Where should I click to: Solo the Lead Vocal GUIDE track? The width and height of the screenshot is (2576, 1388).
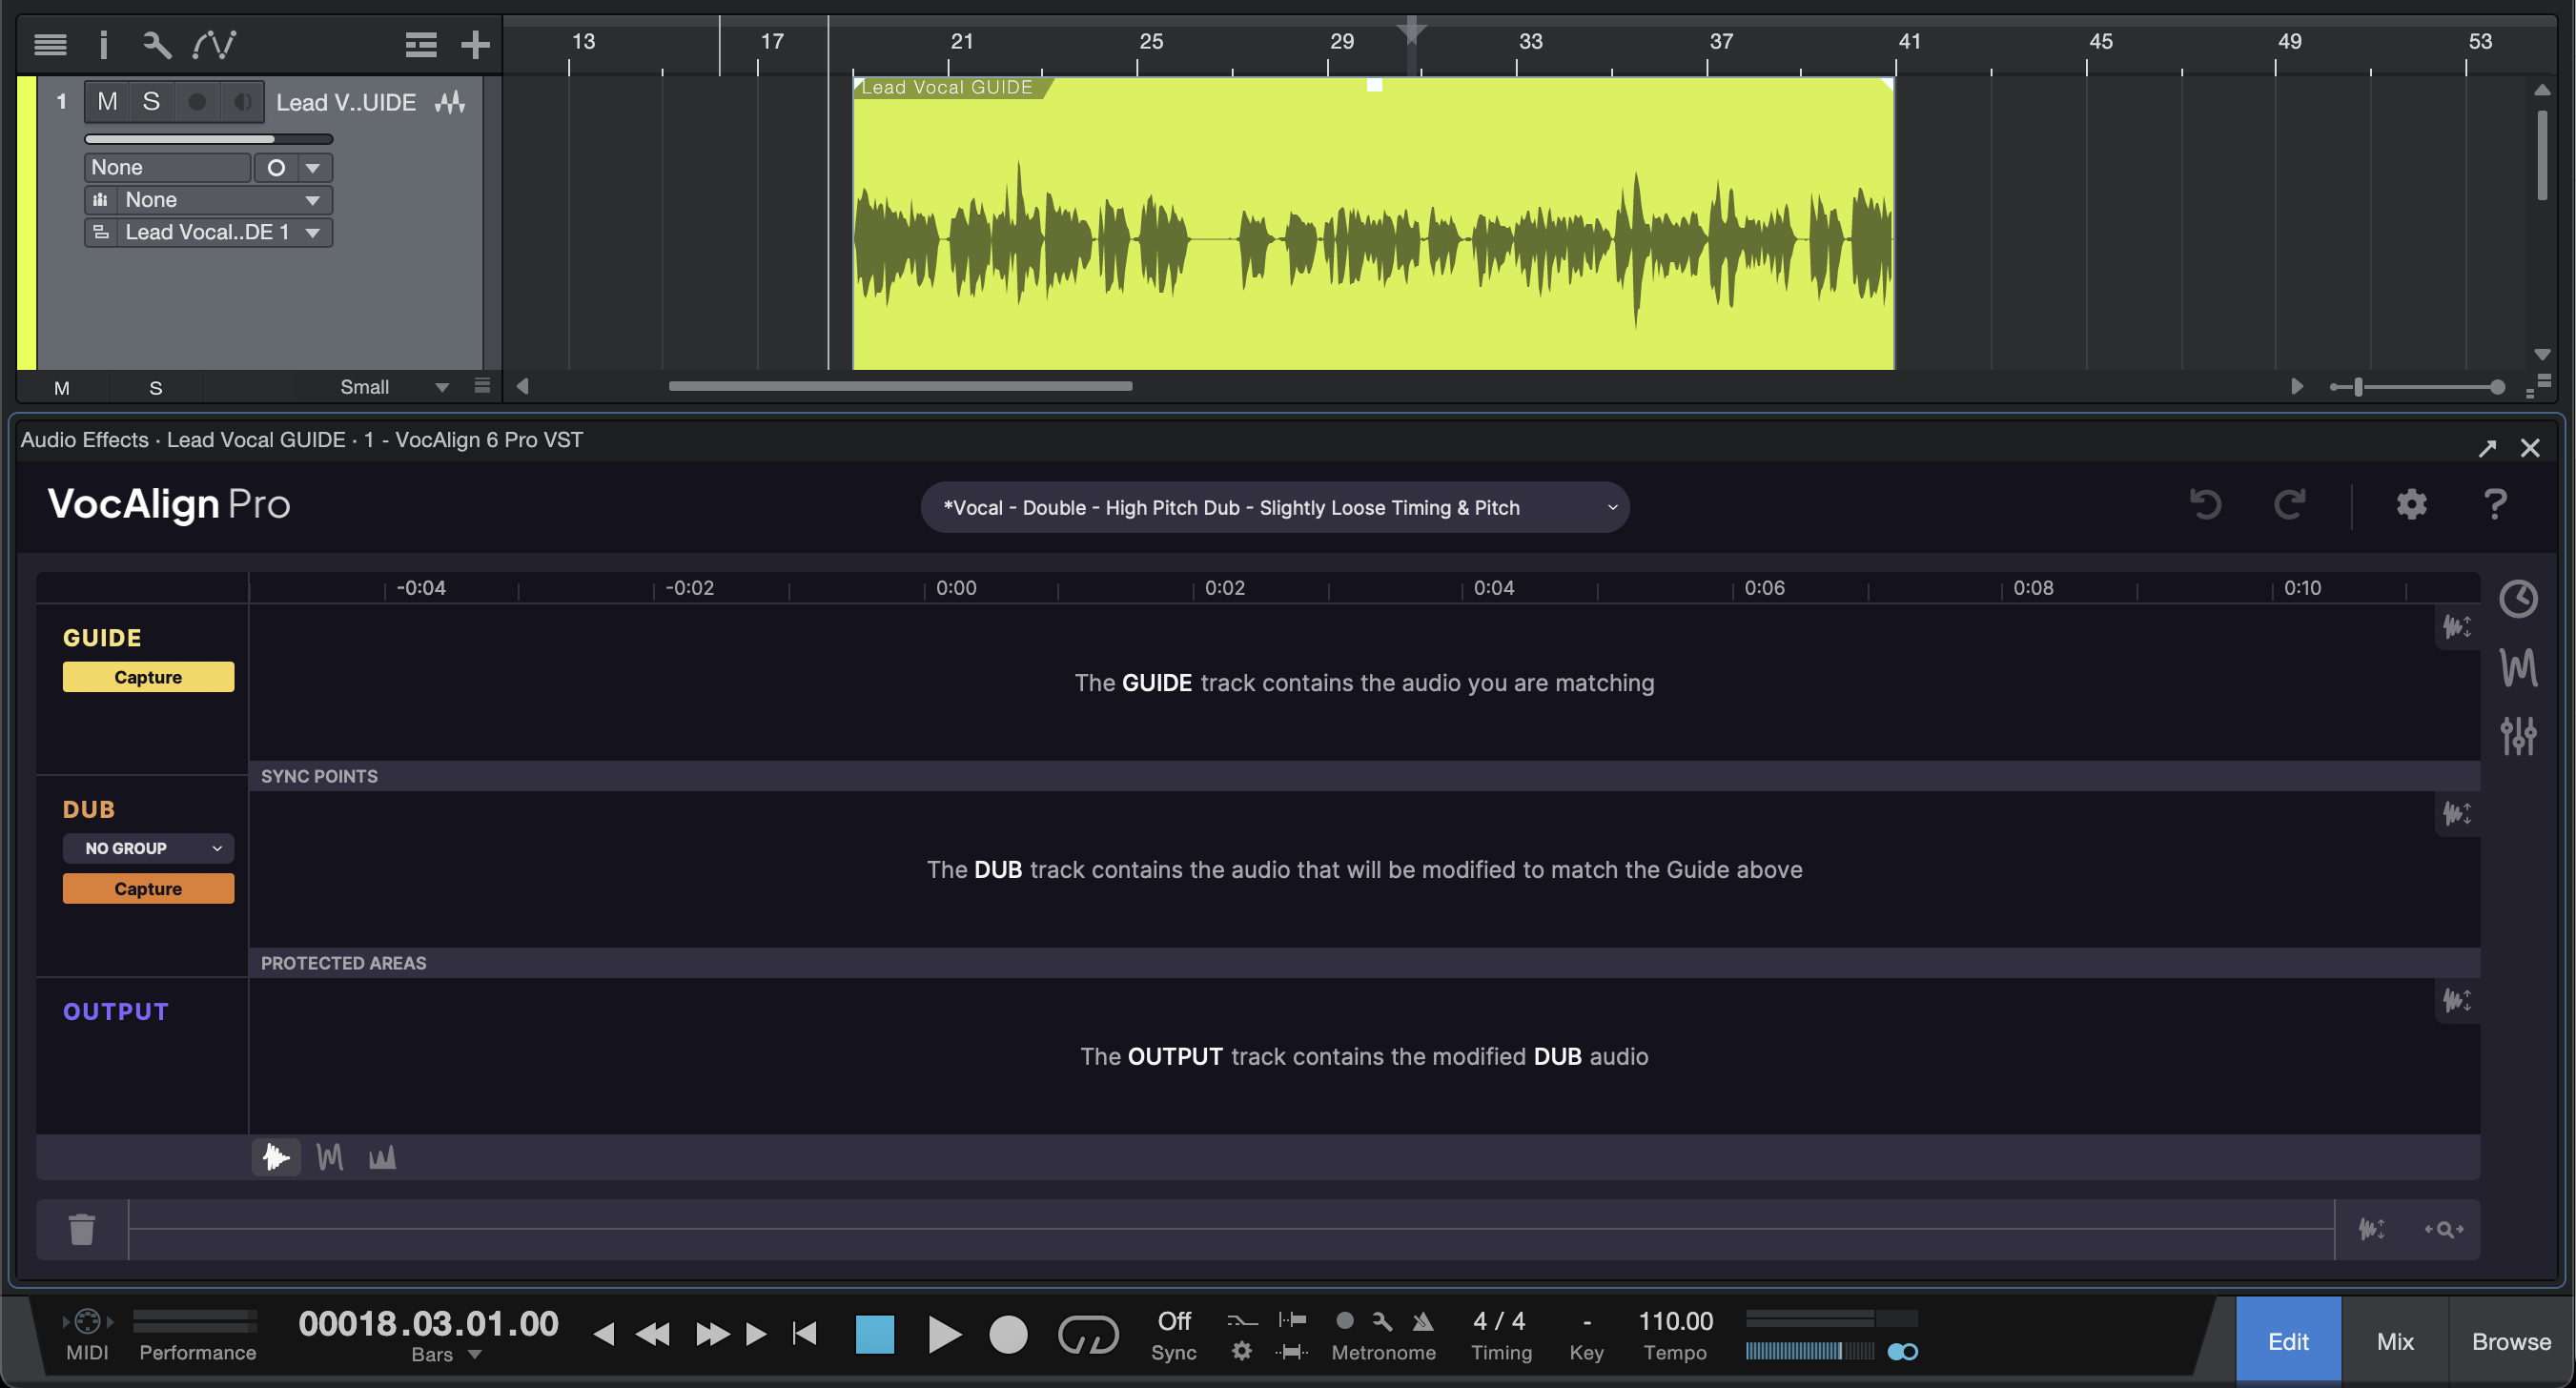coord(151,102)
